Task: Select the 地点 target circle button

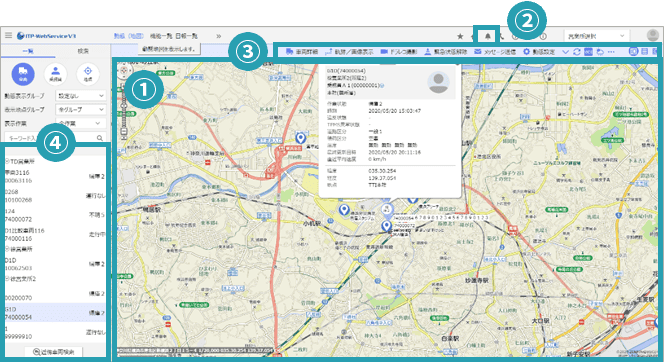Action: point(88,74)
